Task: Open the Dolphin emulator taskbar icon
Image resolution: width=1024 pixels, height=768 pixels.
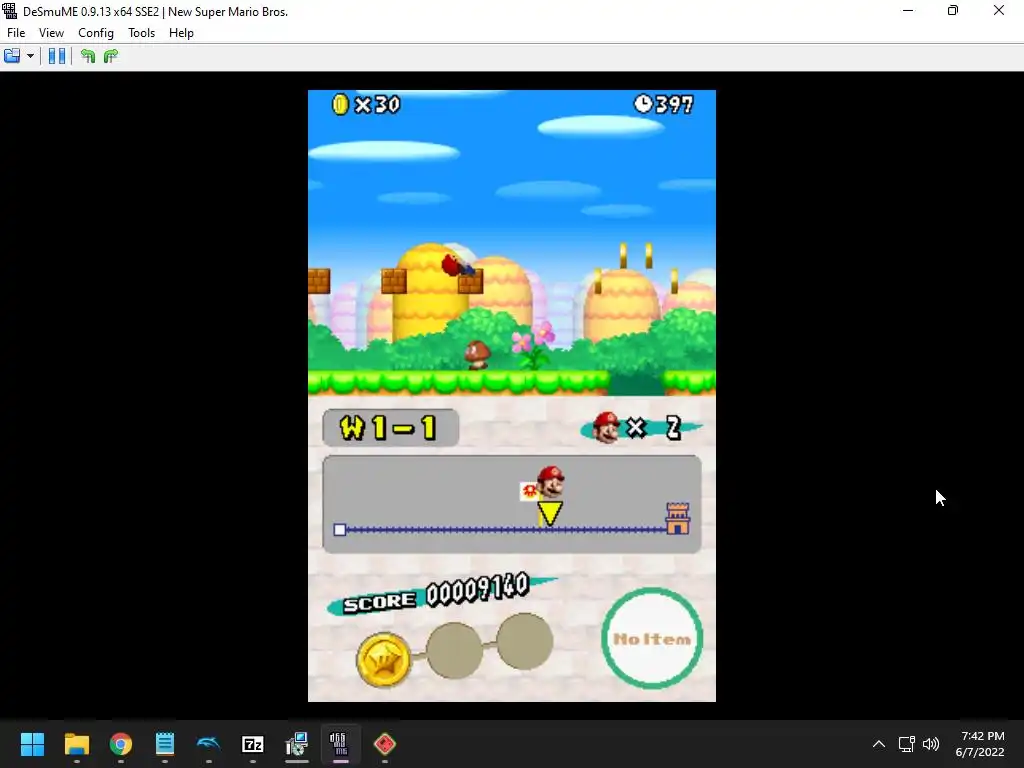Action: click(x=208, y=744)
